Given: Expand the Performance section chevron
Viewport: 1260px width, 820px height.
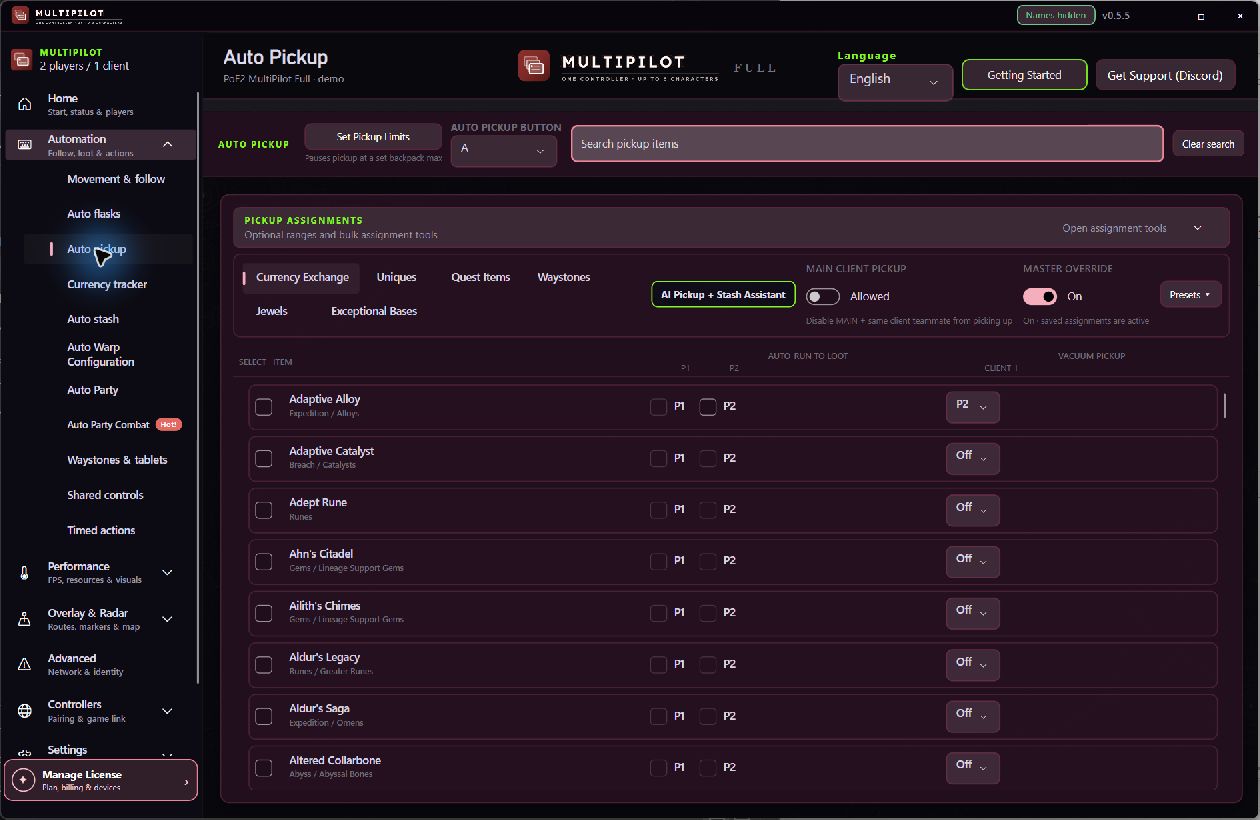Looking at the screenshot, I should coord(167,573).
